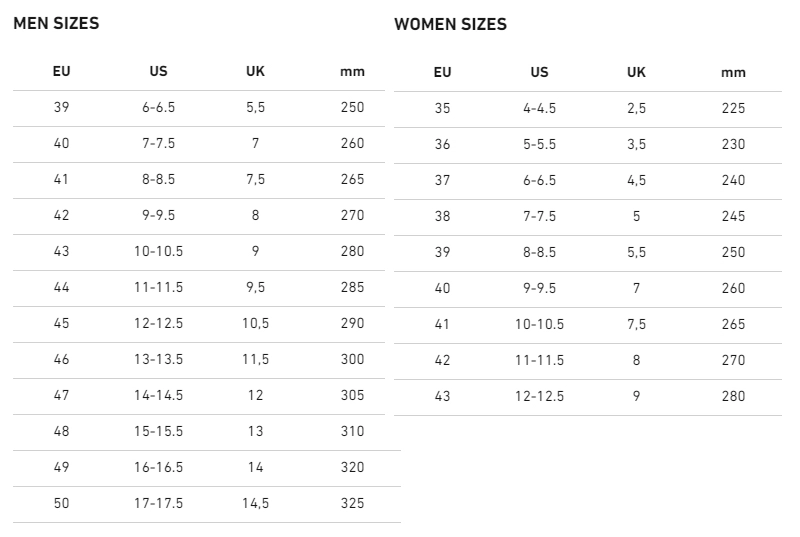The width and height of the screenshot is (800, 537).
Task: Click the mm column header in women's table
Action: (x=733, y=72)
